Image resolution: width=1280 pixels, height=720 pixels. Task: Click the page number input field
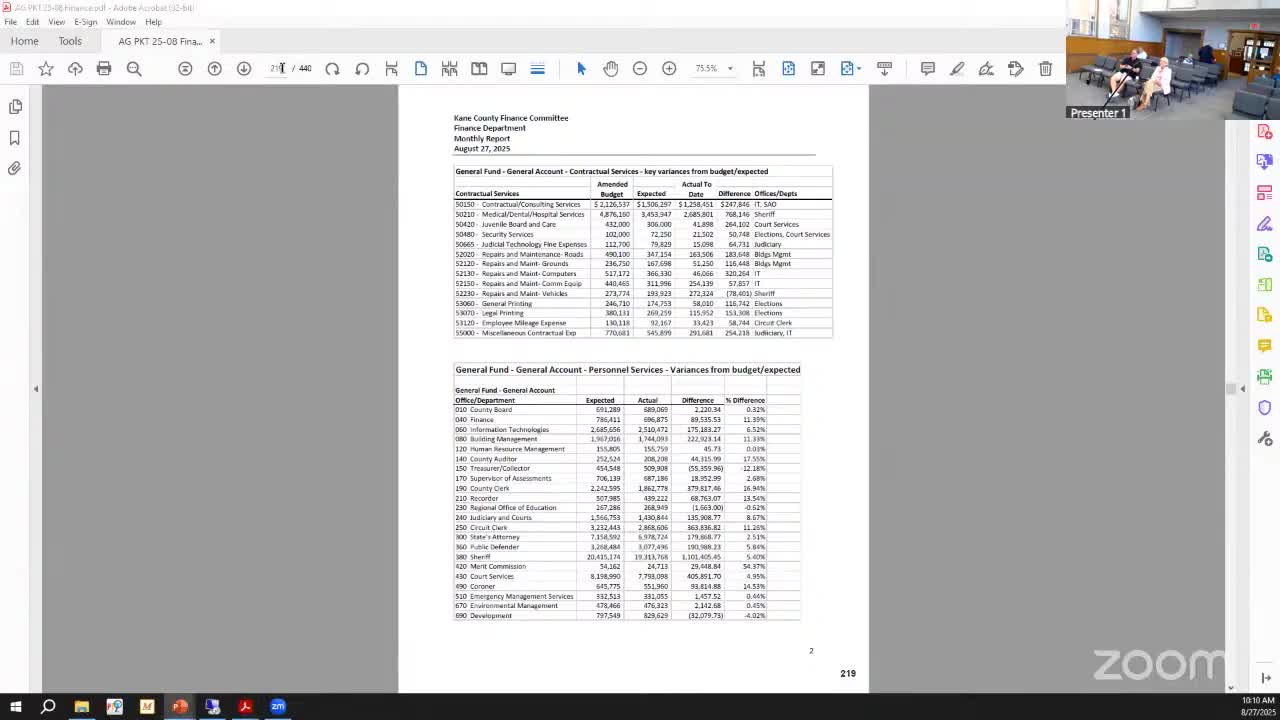(277, 68)
